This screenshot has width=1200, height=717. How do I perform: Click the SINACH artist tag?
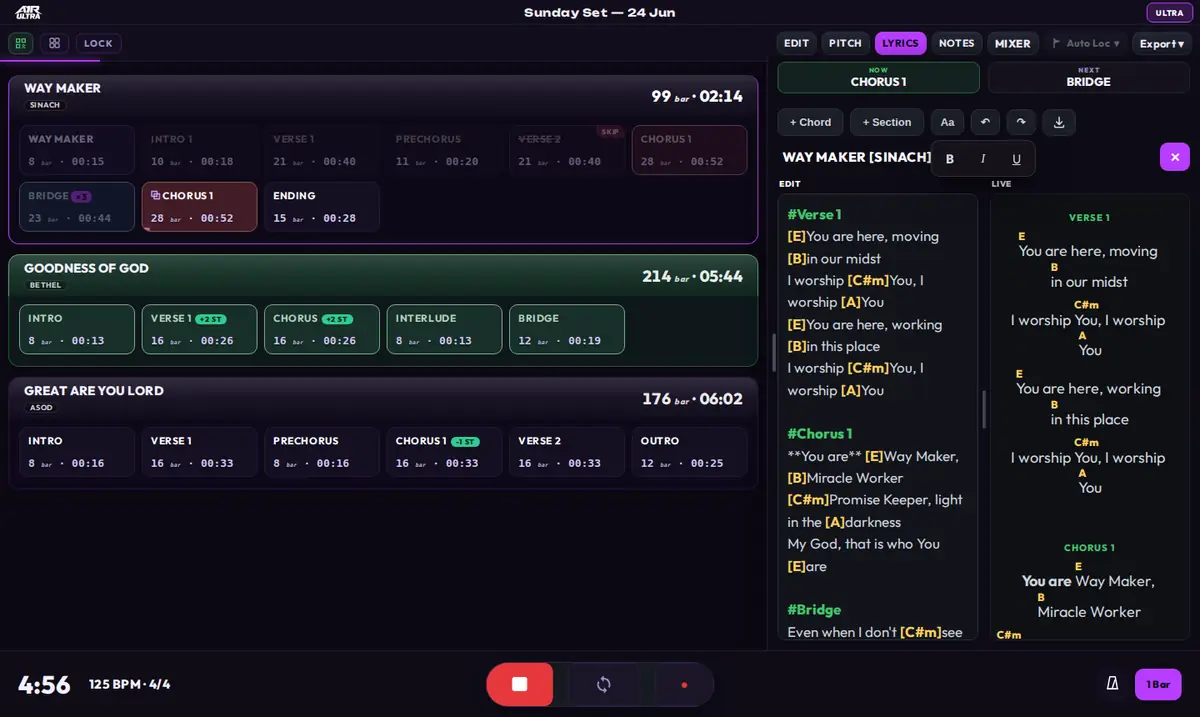(x=45, y=105)
